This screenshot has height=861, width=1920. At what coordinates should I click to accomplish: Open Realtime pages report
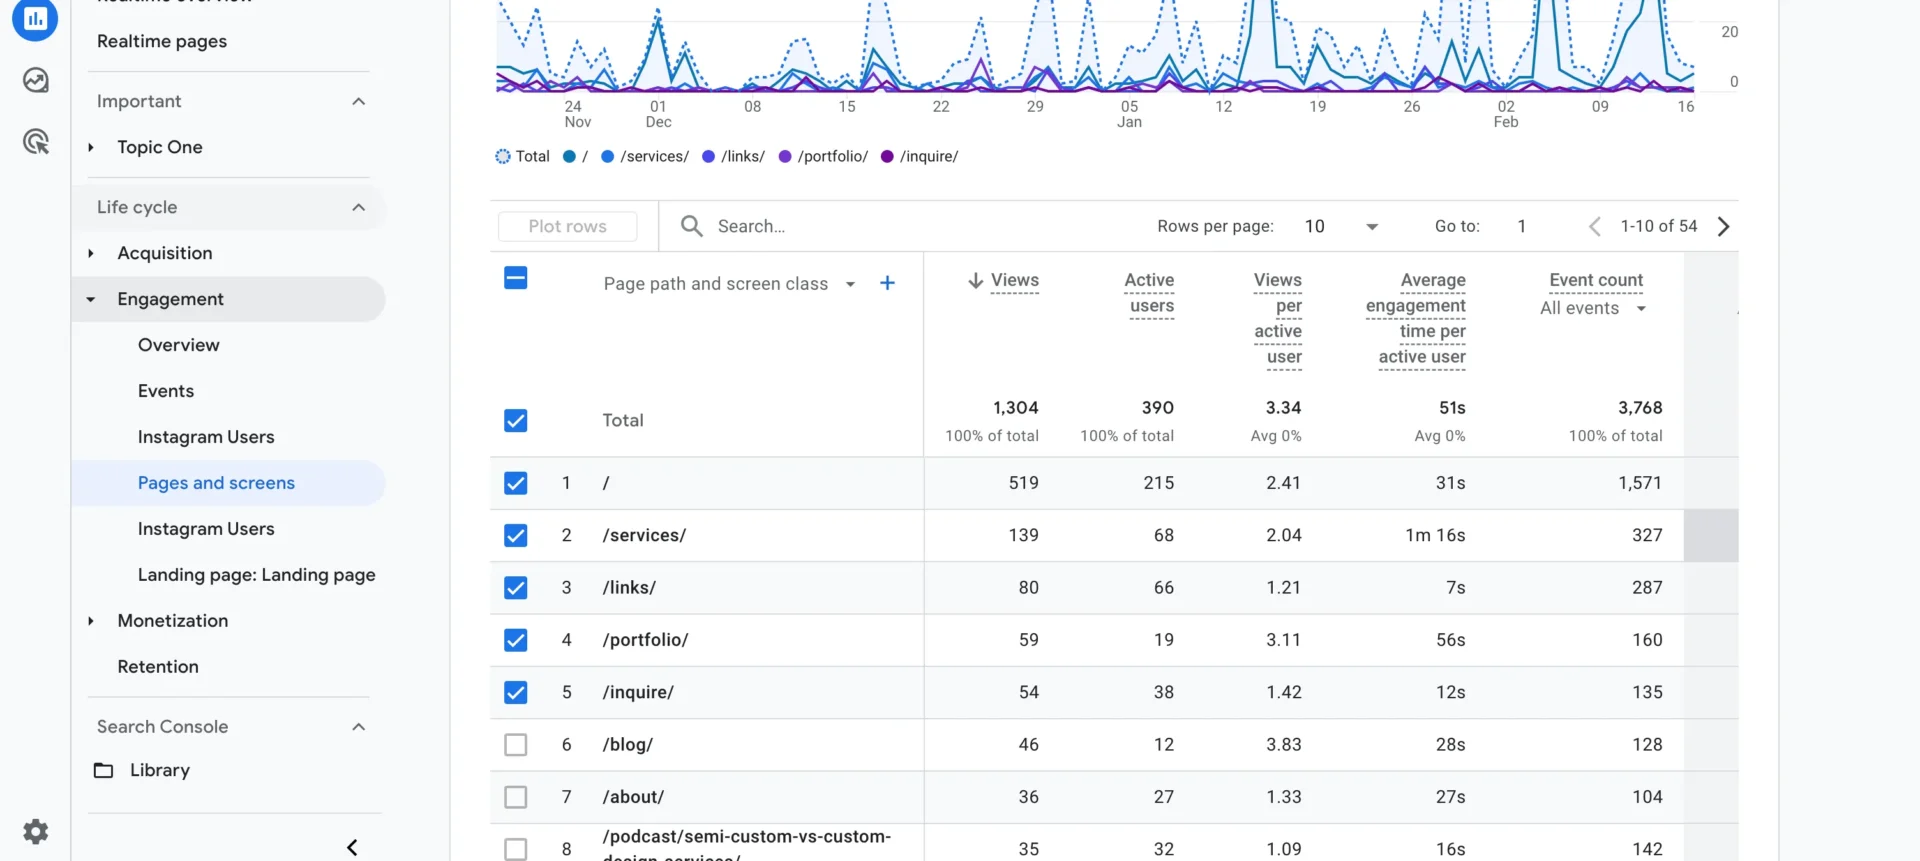[x=162, y=41]
